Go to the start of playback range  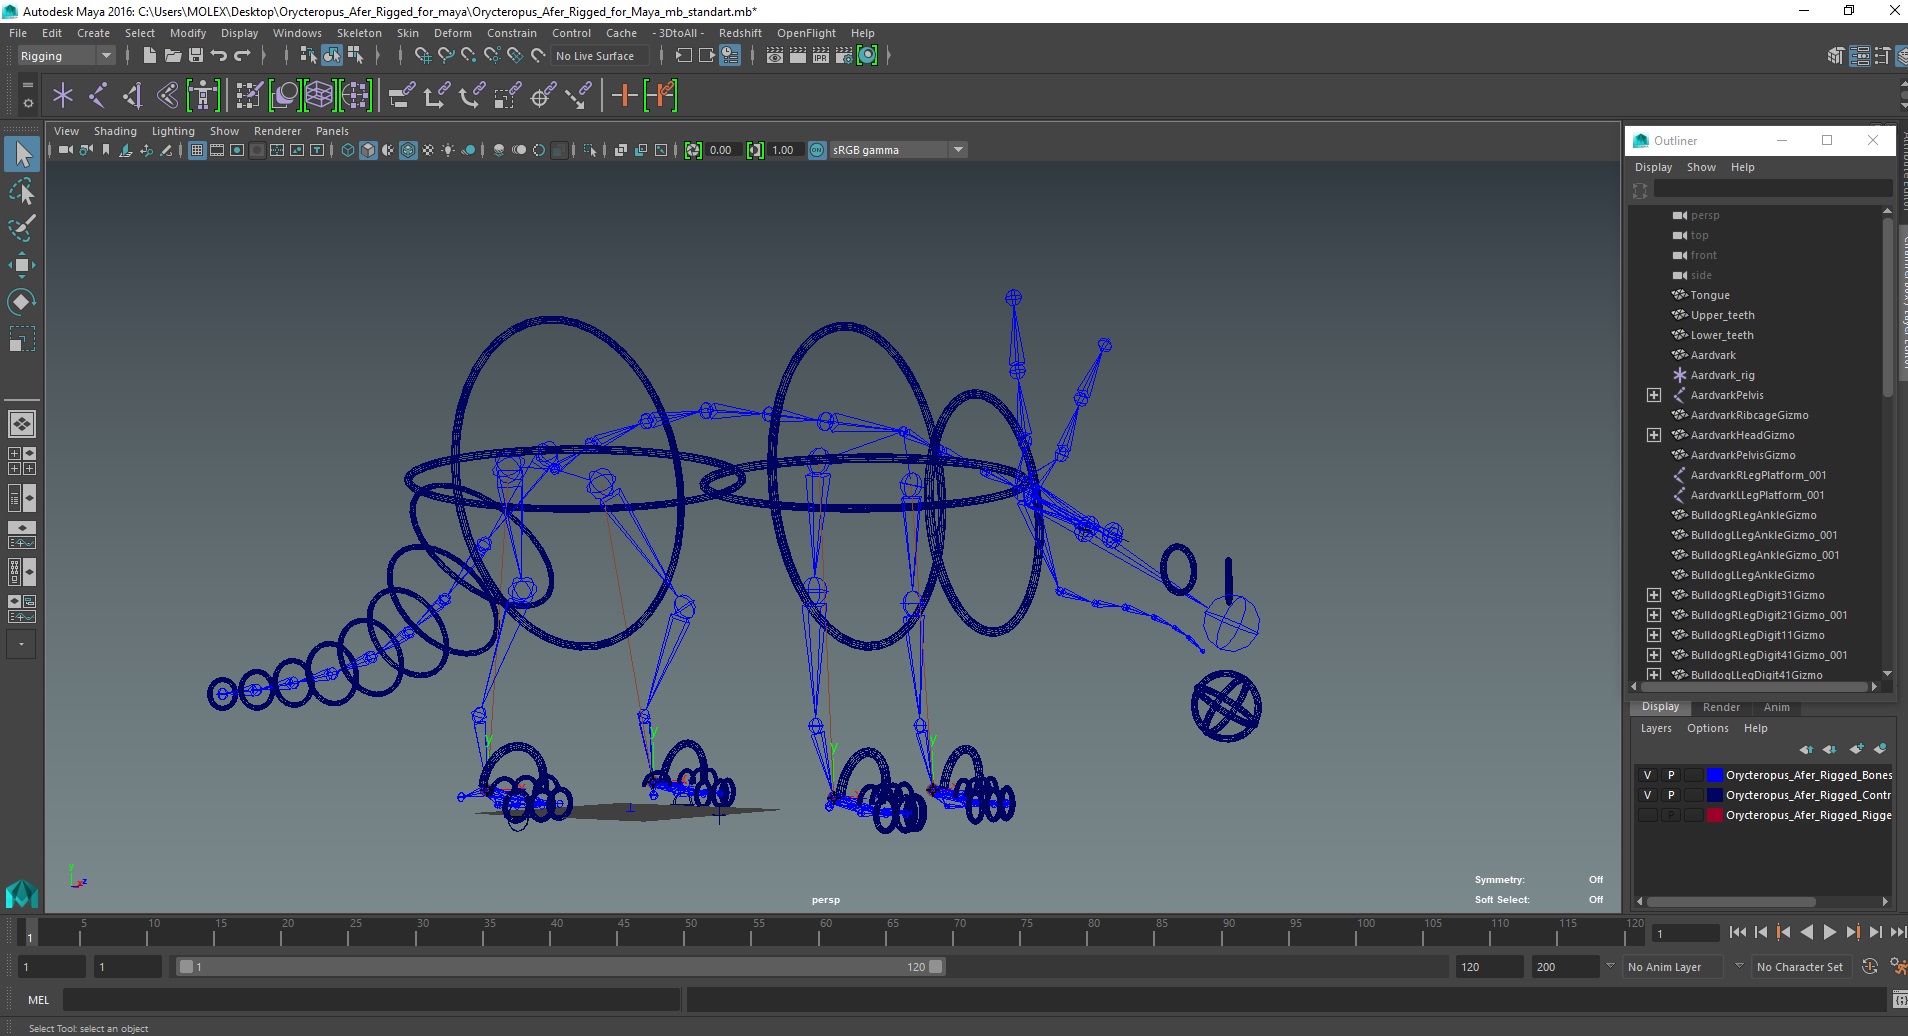pyautogui.click(x=1738, y=932)
